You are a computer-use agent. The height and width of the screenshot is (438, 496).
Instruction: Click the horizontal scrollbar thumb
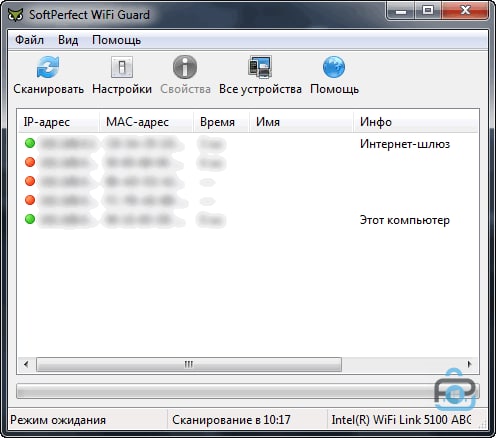[189, 364]
